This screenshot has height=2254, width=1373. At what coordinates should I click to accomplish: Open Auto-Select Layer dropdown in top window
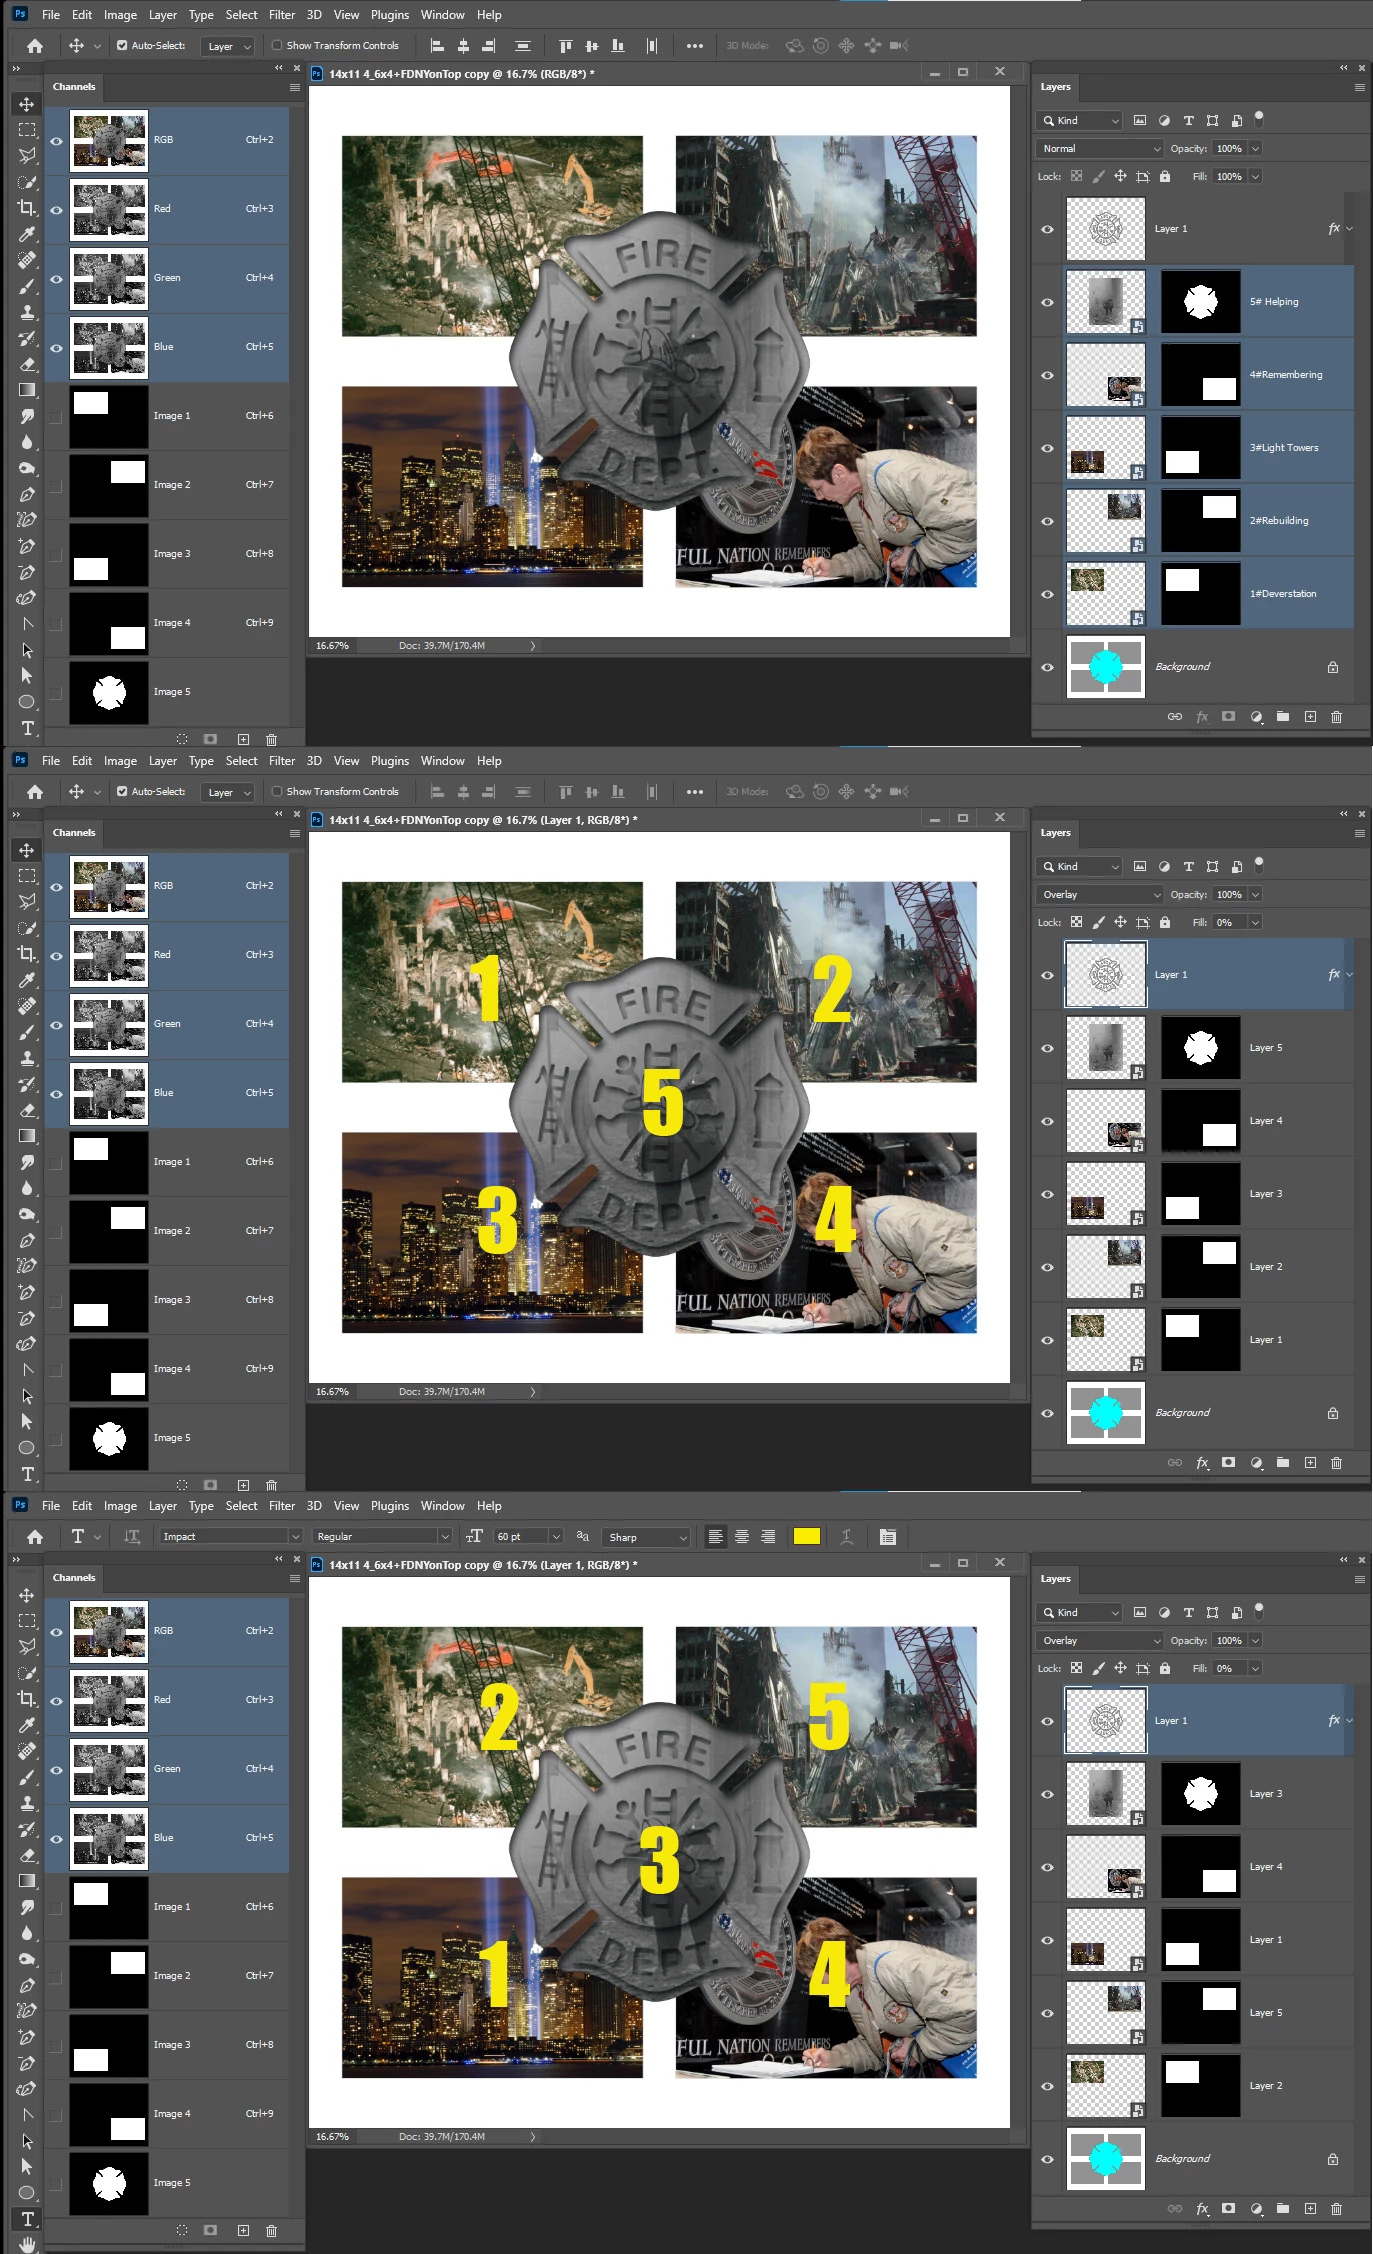tap(228, 46)
